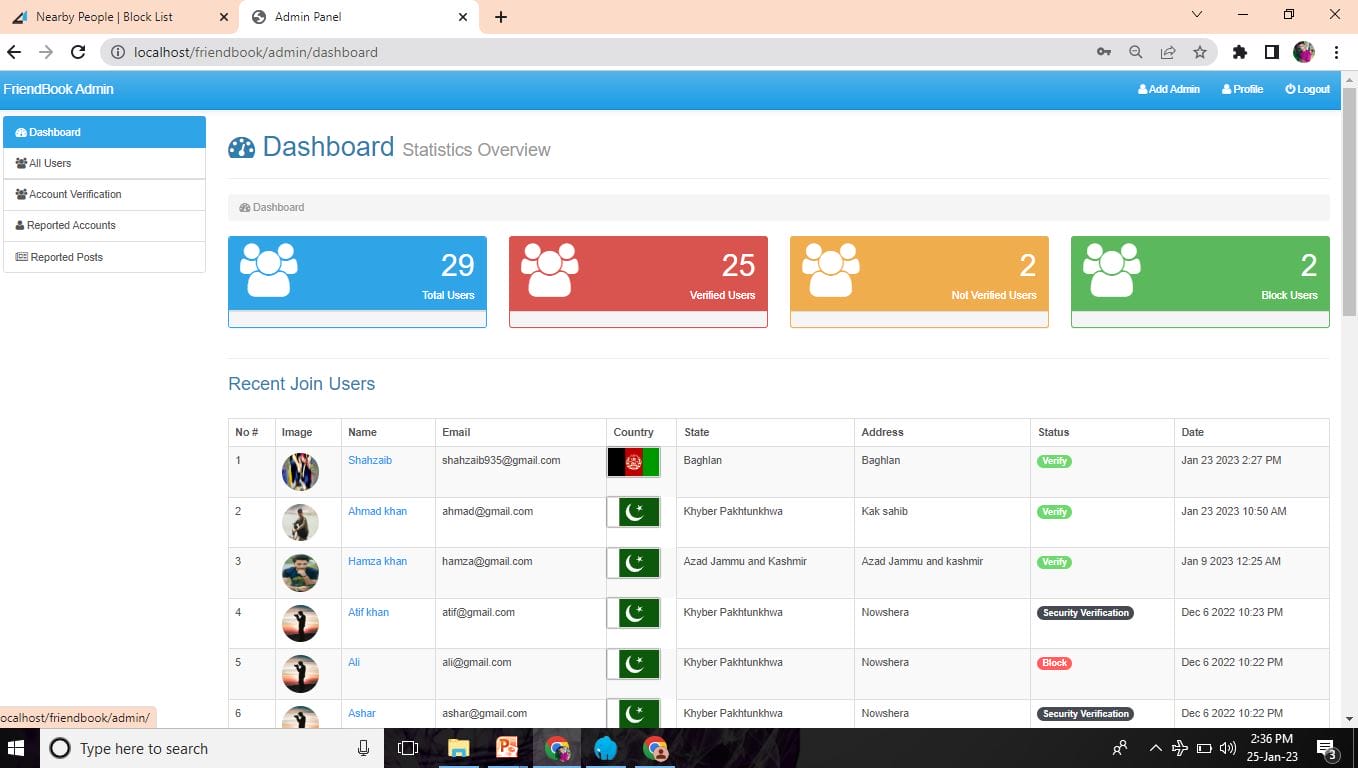Click Block status badge for Ali
Screen dimensions: 1358x768
tap(1054, 663)
